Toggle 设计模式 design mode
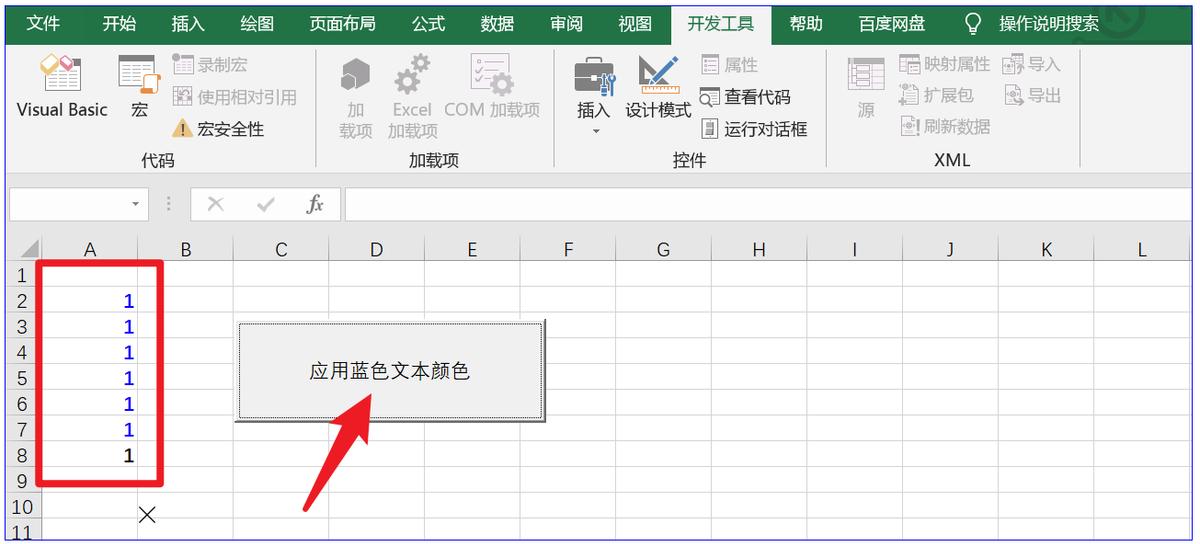Viewport: 1200px width, 544px height. pos(658,87)
